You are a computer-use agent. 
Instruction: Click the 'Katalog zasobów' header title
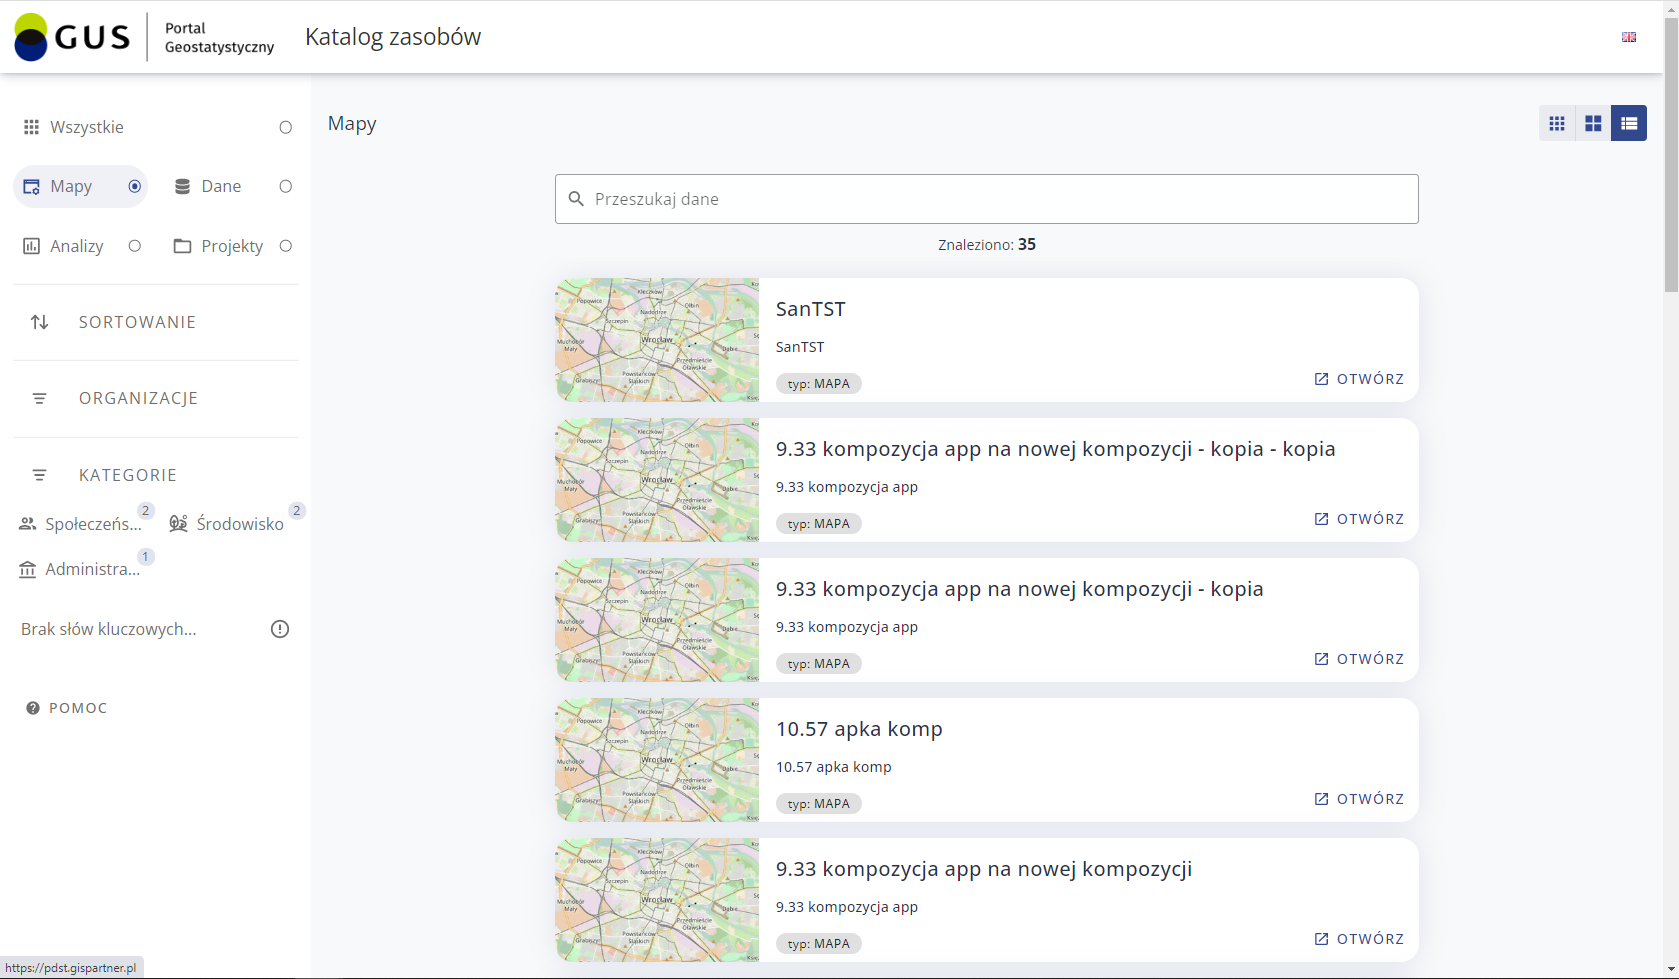pyautogui.click(x=393, y=37)
